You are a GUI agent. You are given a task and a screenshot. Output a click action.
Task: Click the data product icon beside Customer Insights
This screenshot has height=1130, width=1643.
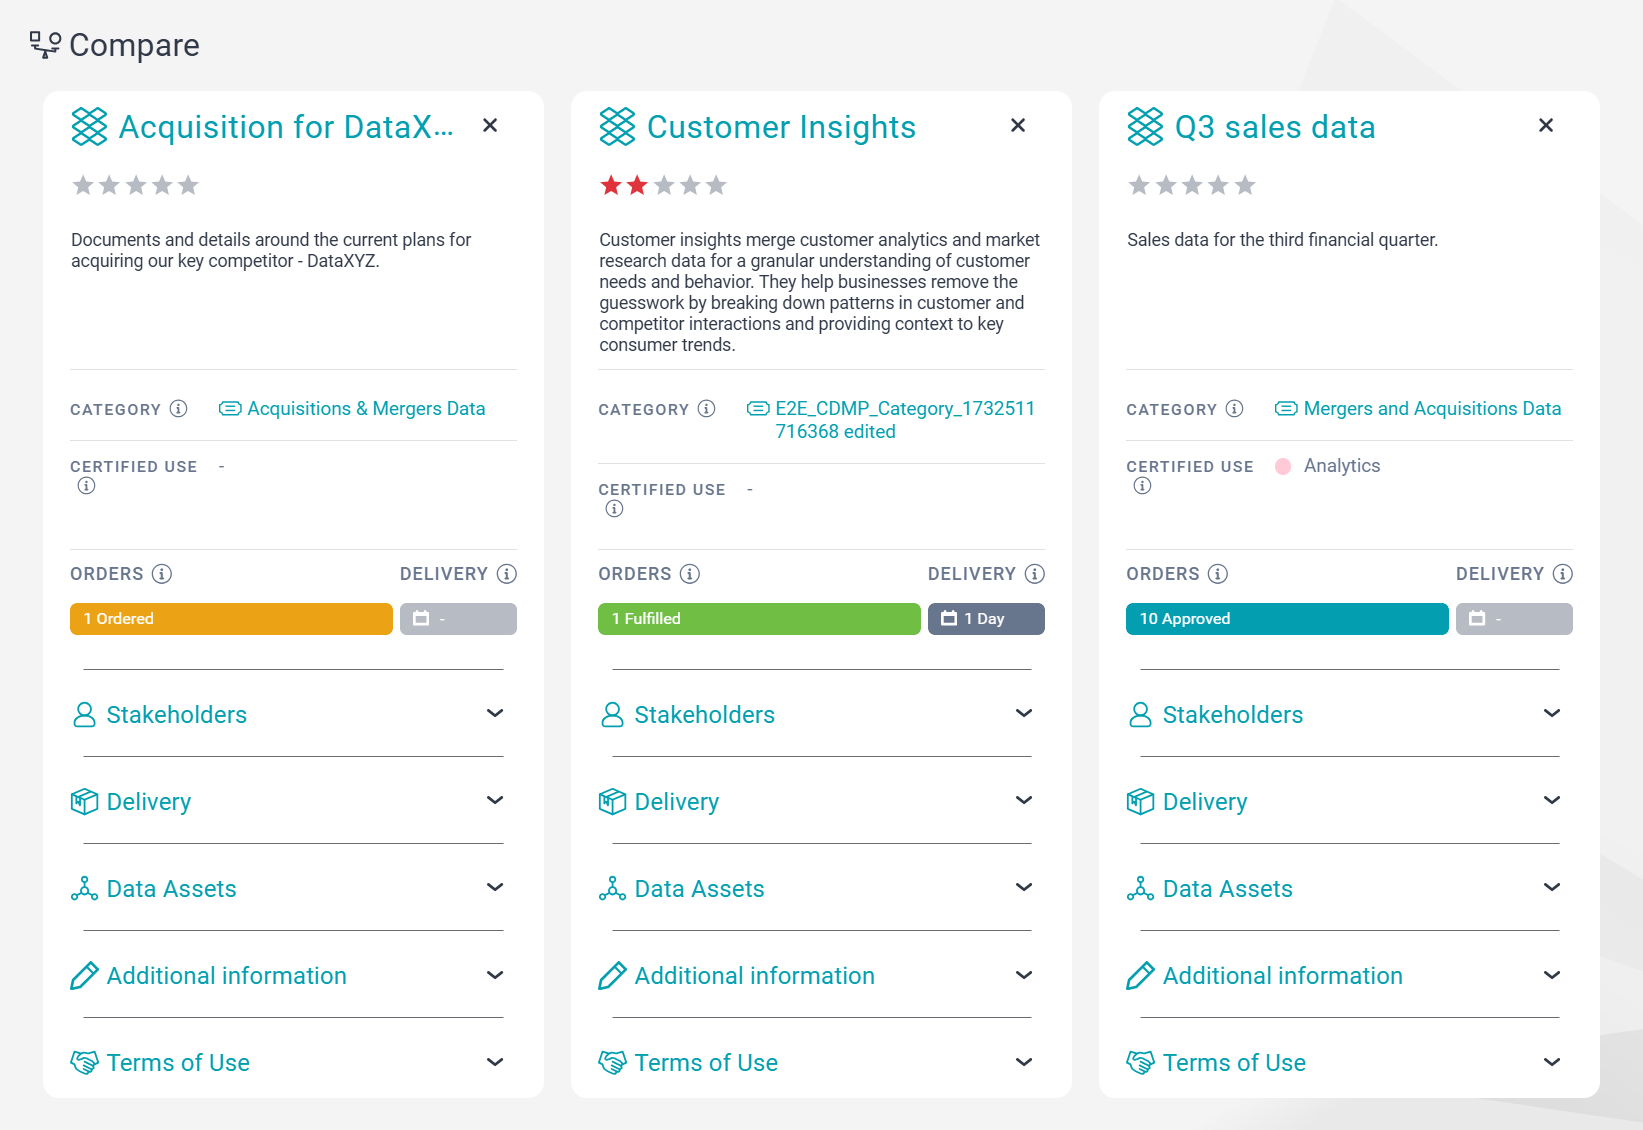[x=617, y=127]
